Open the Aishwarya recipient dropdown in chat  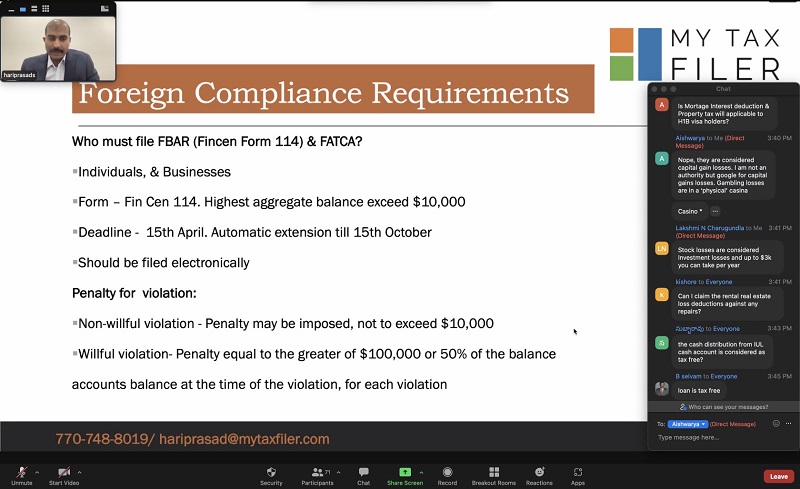[687, 424]
